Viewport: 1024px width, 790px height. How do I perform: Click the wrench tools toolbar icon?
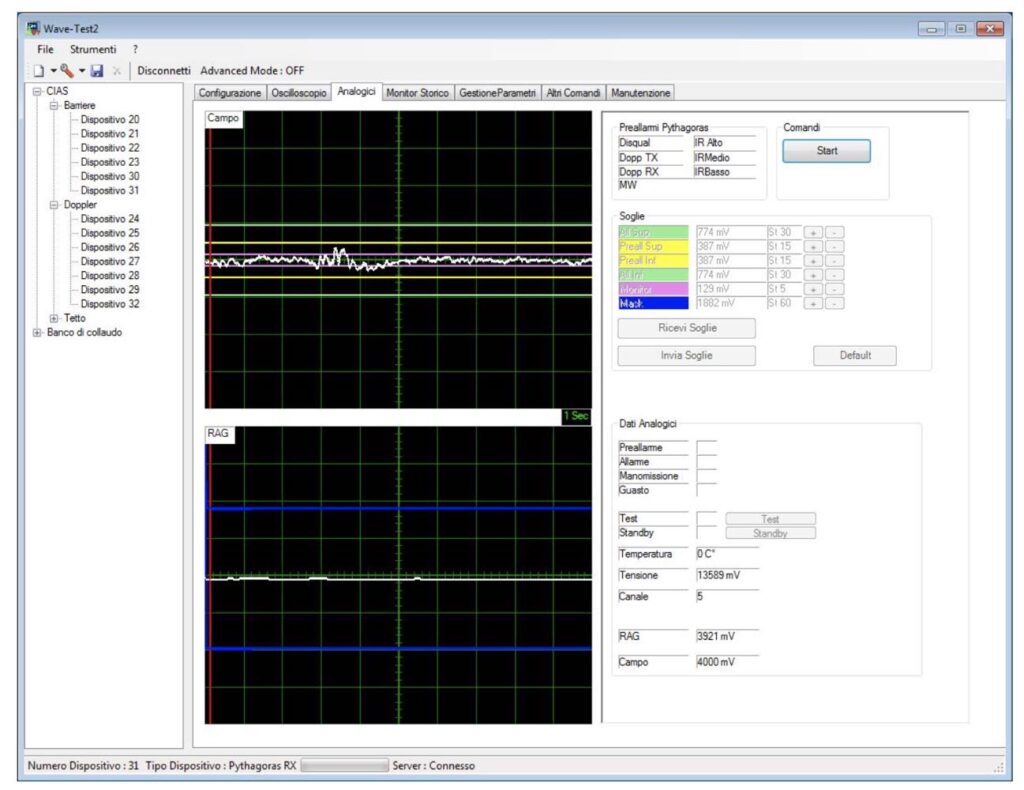(x=67, y=71)
